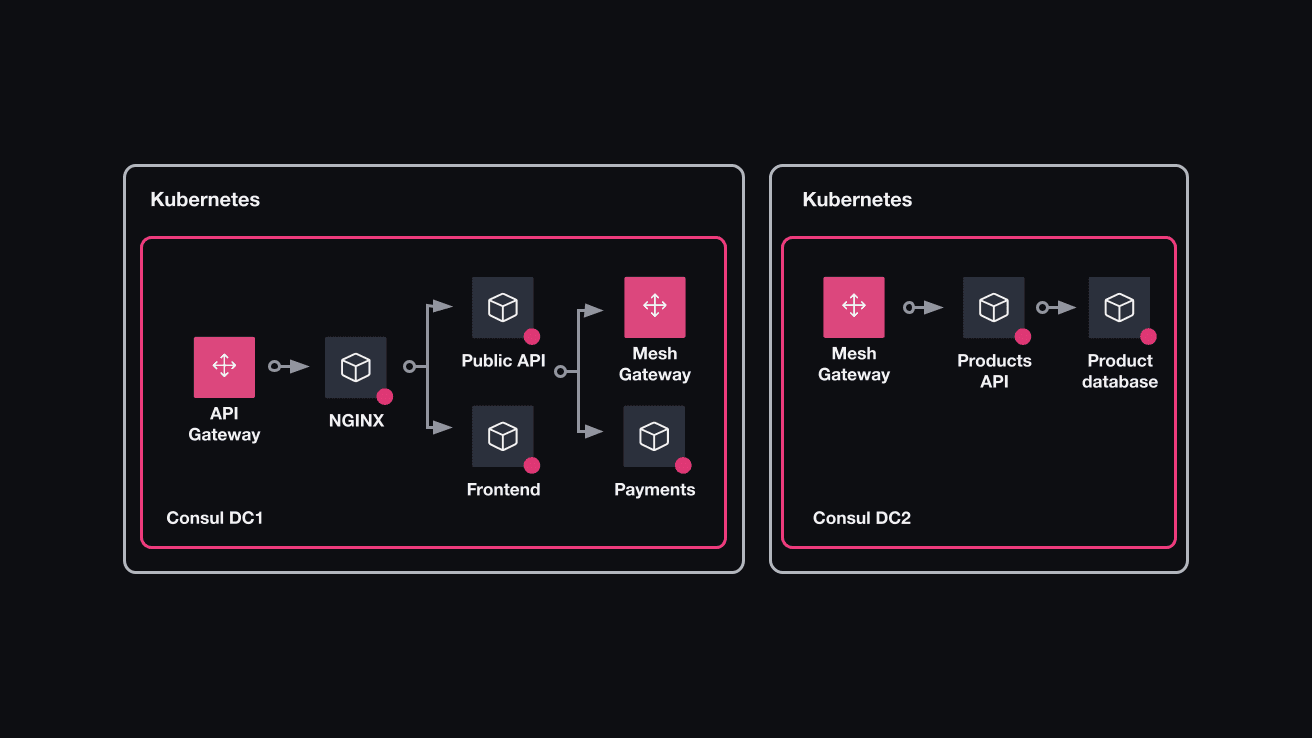Click the Mesh Gateway text label in DC2
Screen dimensions: 1312x738
pos(854,364)
